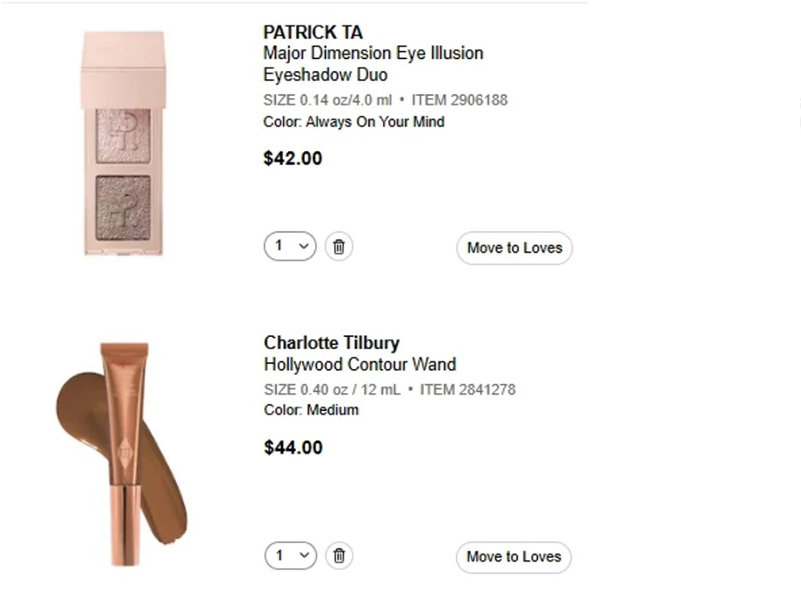Click the $42.00 price
Screen dimensions: 801x600
pyautogui.click(x=293, y=158)
